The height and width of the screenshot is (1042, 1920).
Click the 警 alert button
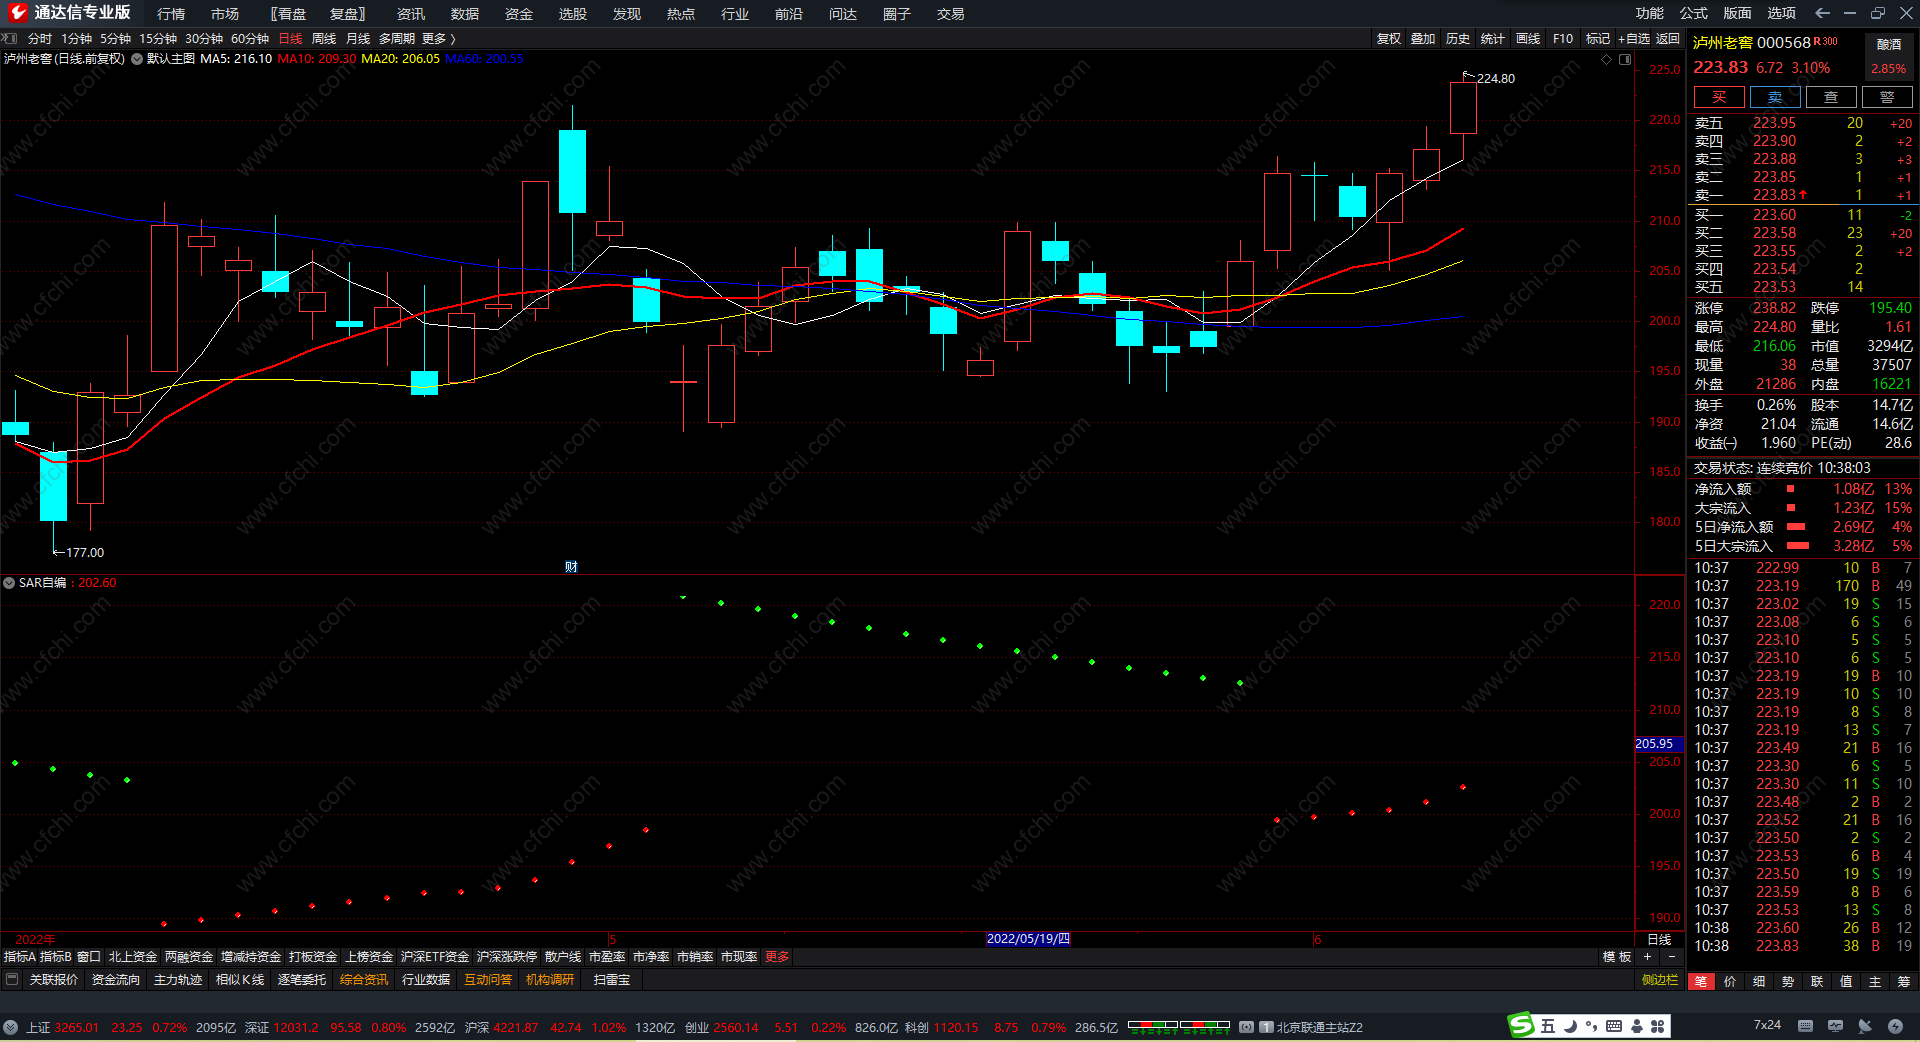tap(1887, 97)
